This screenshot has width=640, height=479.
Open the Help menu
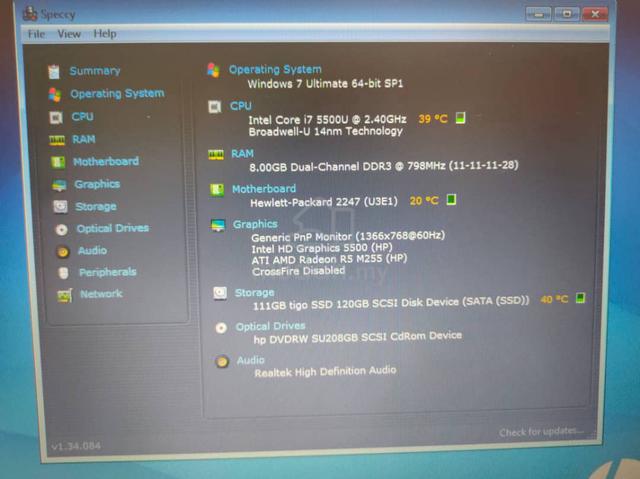pyautogui.click(x=104, y=33)
